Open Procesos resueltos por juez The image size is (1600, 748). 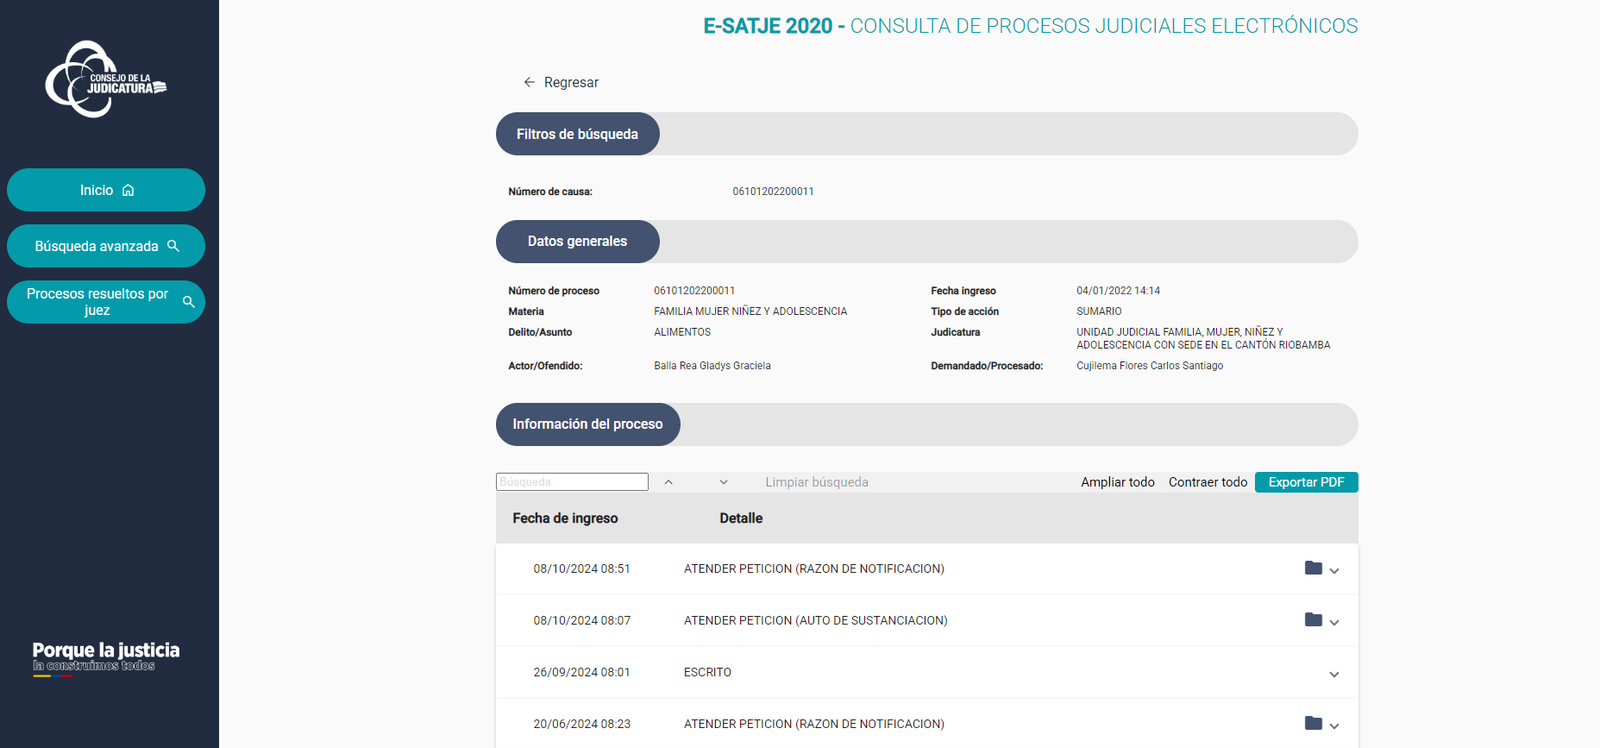pyautogui.click(x=106, y=302)
